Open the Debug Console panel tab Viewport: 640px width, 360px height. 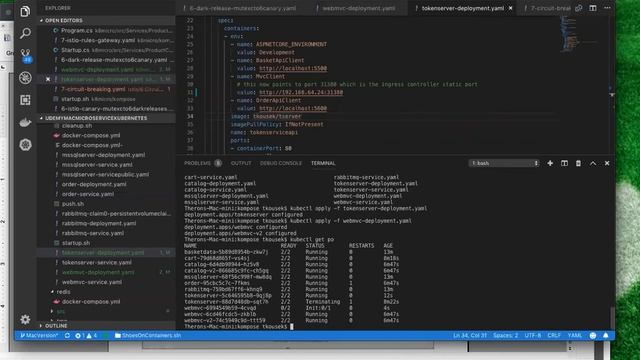tap(281, 163)
